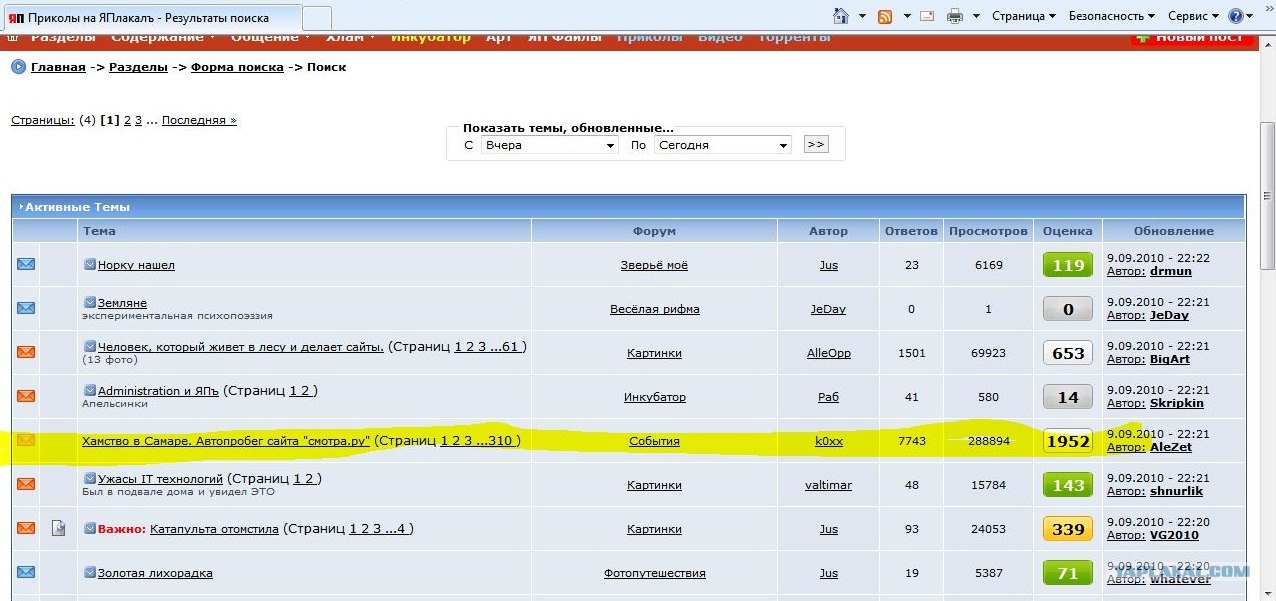This screenshot has height=601, width=1276.
Task: Click the orange RSS feeds icon
Action: [885, 16]
